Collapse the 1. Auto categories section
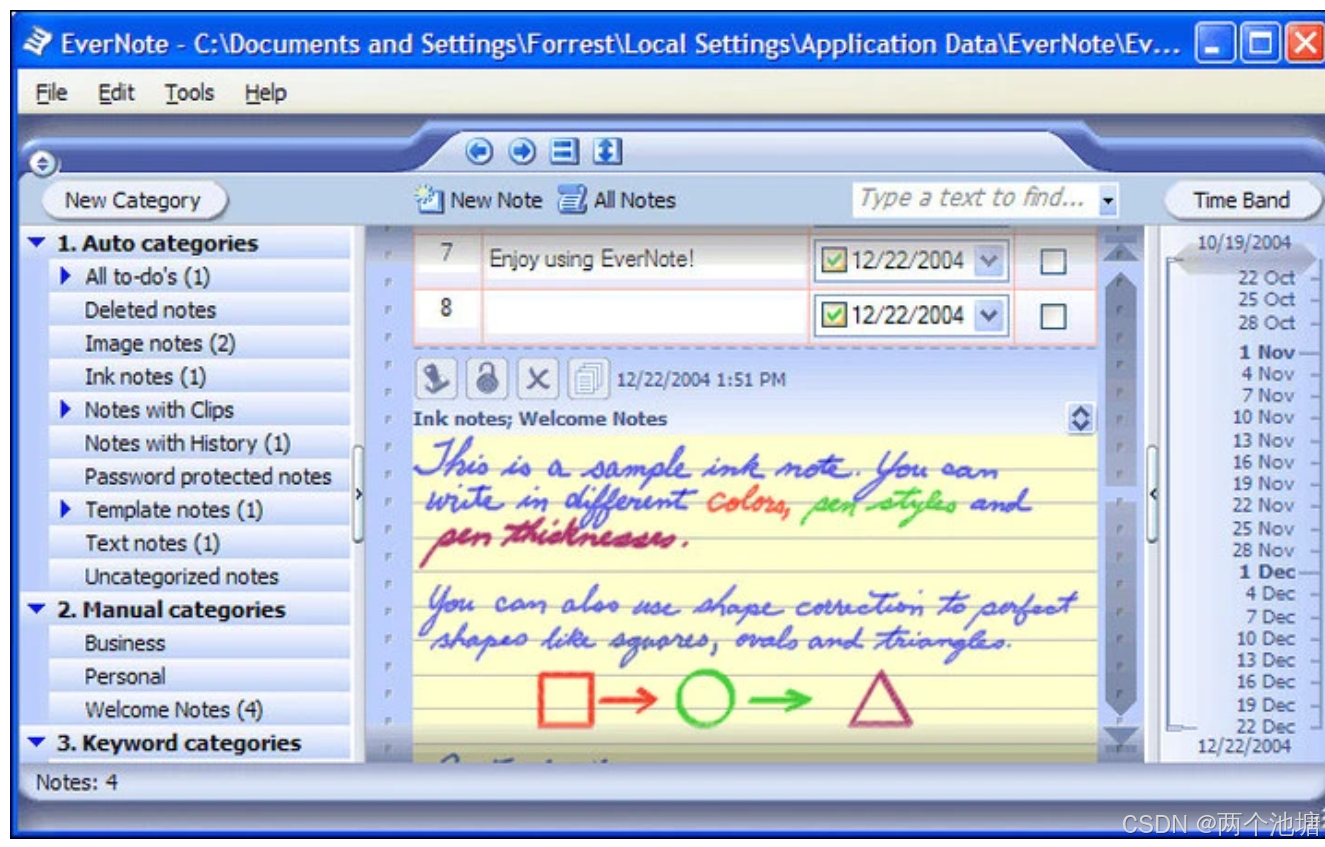Viewport: 1325px width, 847px height. (x=37, y=243)
